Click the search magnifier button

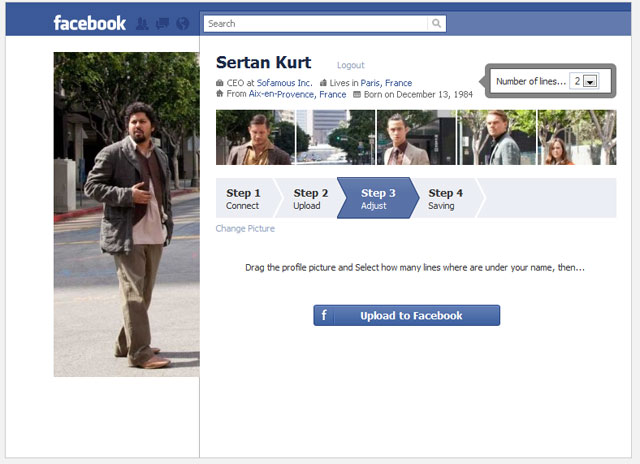436,24
